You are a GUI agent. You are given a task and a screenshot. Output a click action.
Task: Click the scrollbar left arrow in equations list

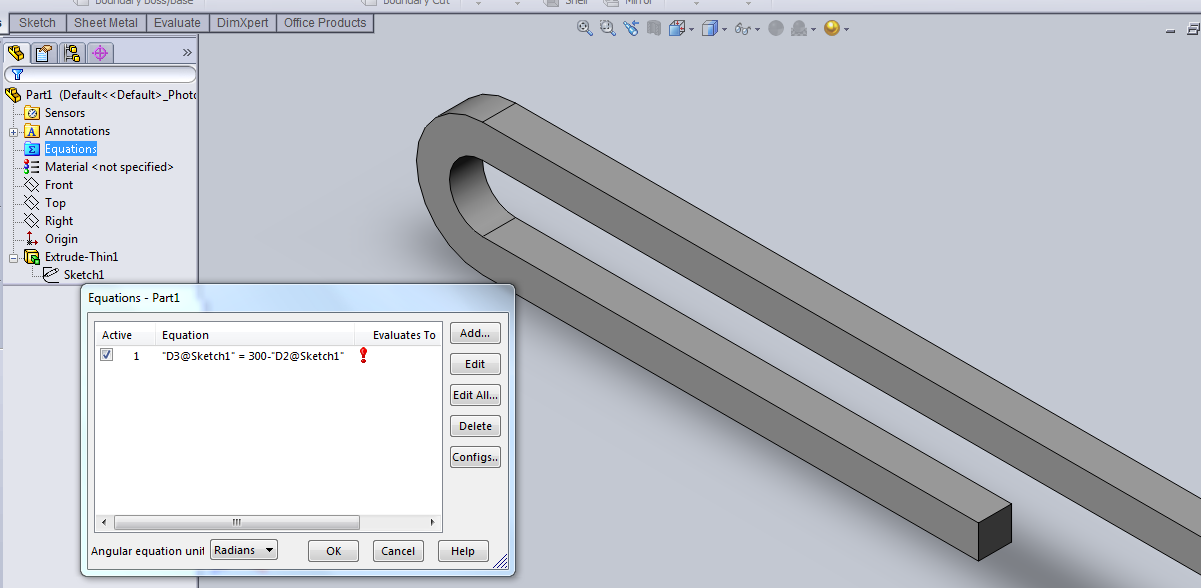pyautogui.click(x=103, y=522)
